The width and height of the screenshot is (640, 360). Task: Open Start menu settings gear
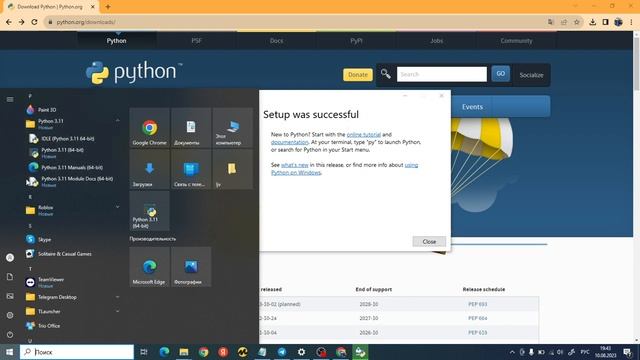point(10,315)
